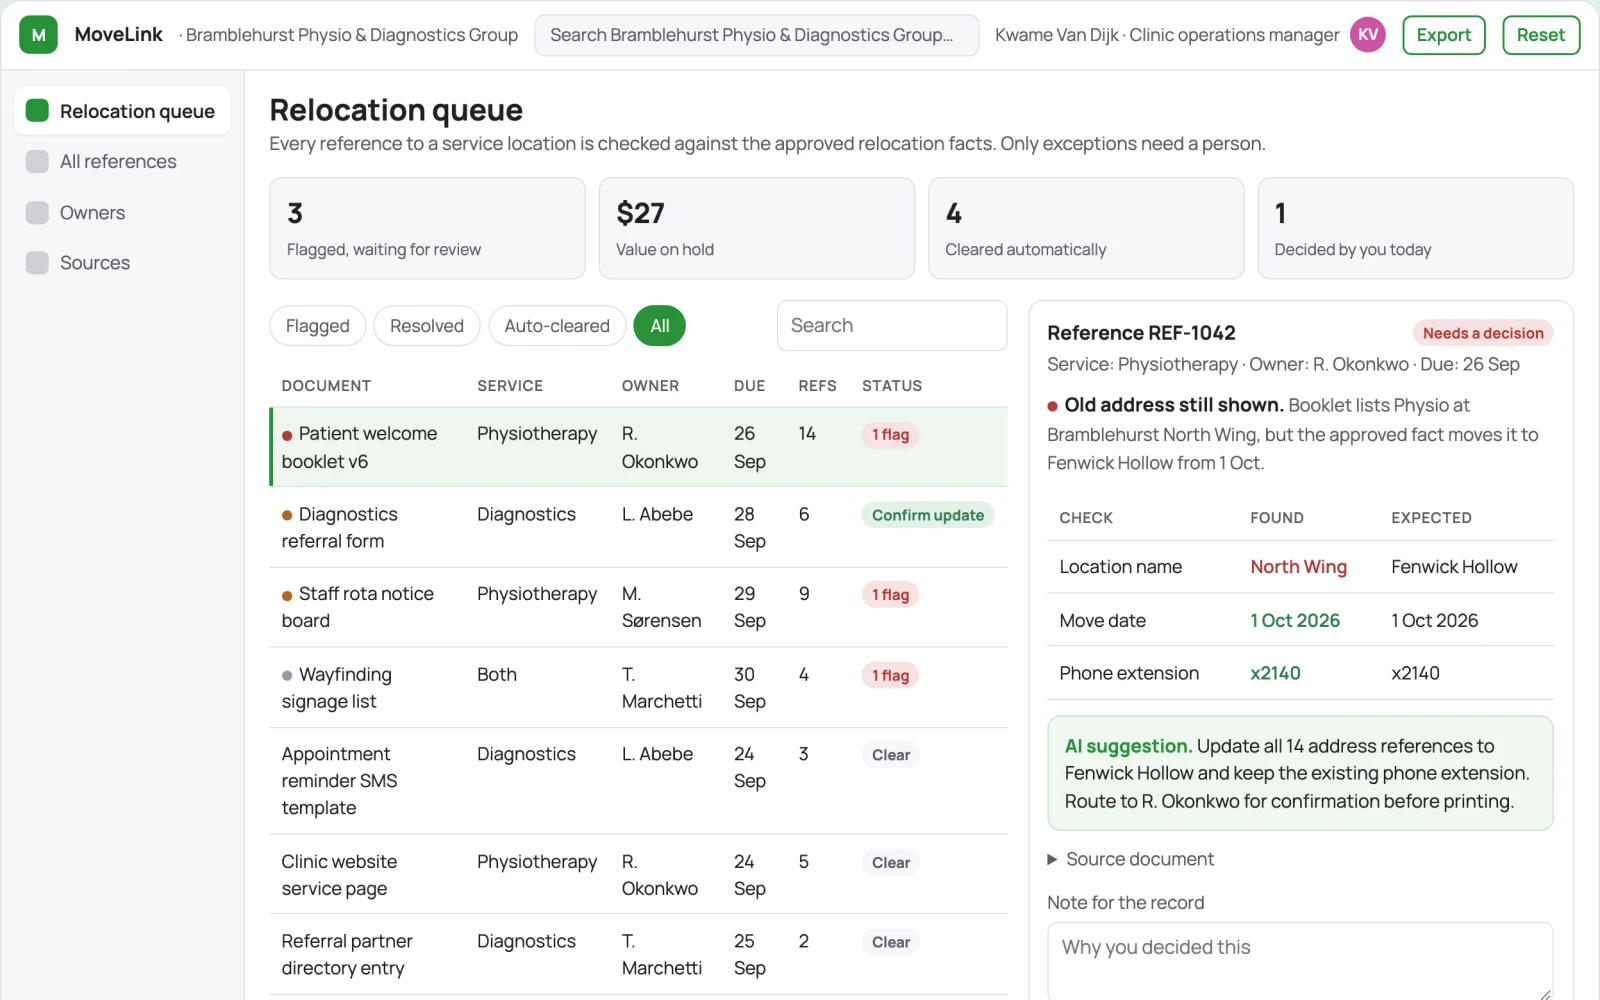1600x1000 pixels.
Task: Click the Note for the record textbox
Action: tap(1300, 961)
